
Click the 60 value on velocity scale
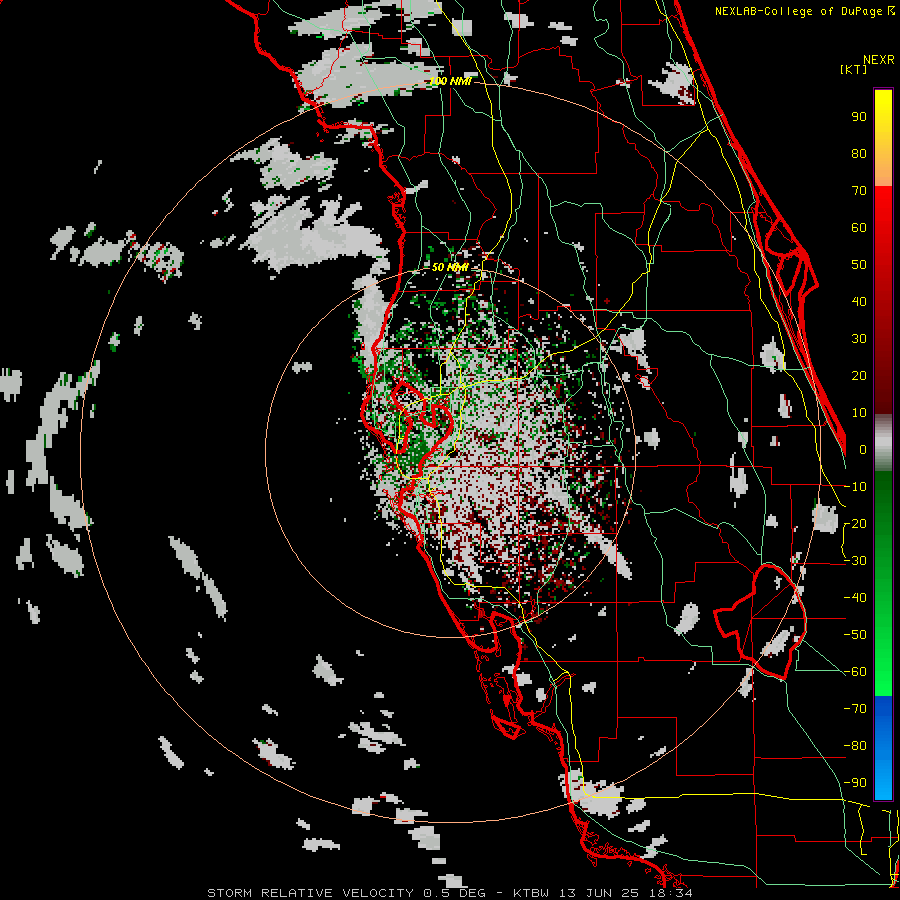[859, 228]
